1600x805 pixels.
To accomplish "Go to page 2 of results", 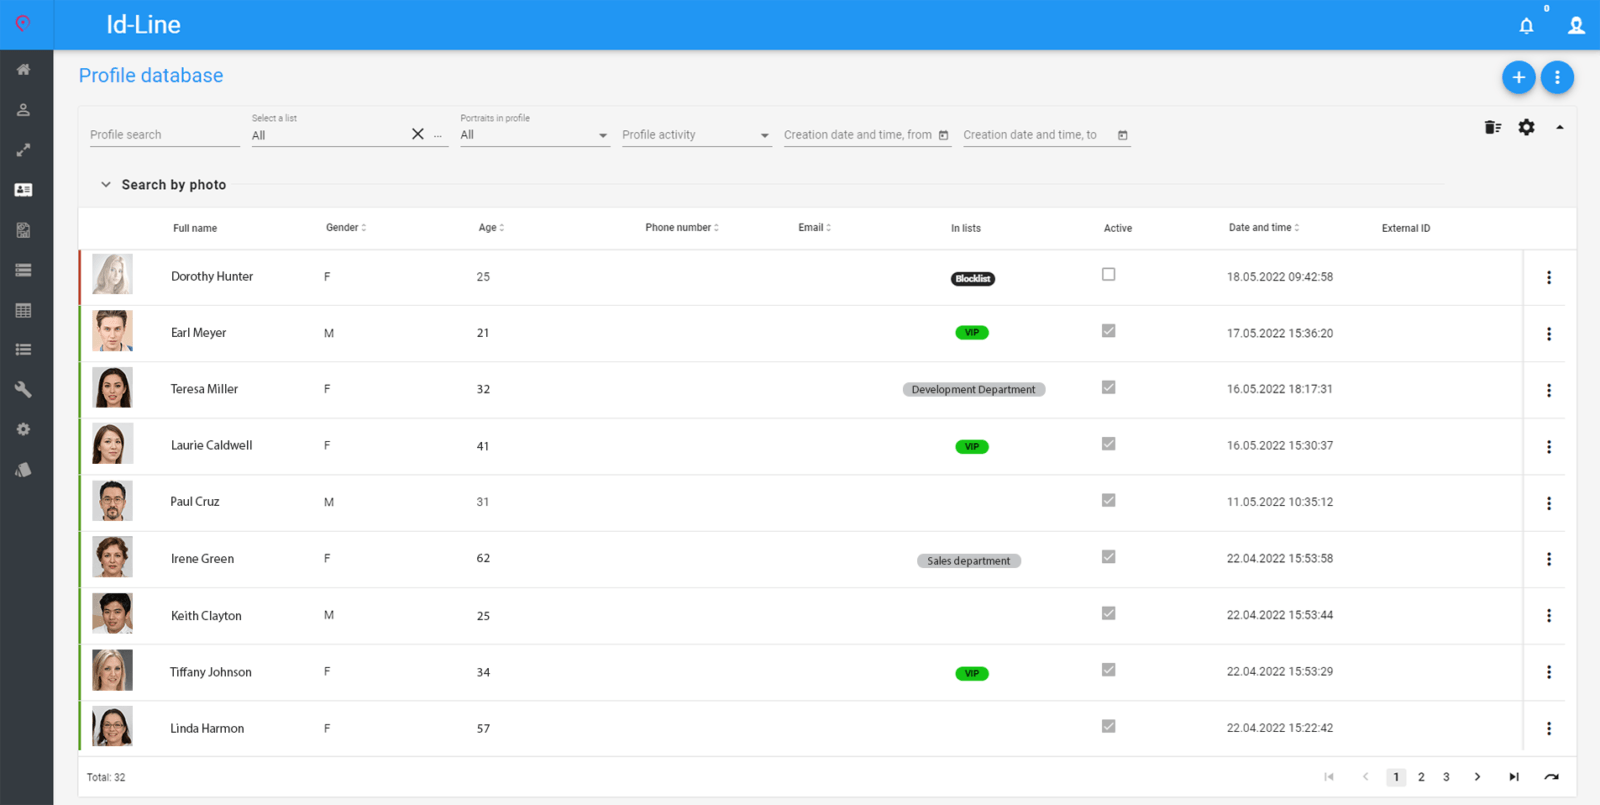I will [1421, 777].
